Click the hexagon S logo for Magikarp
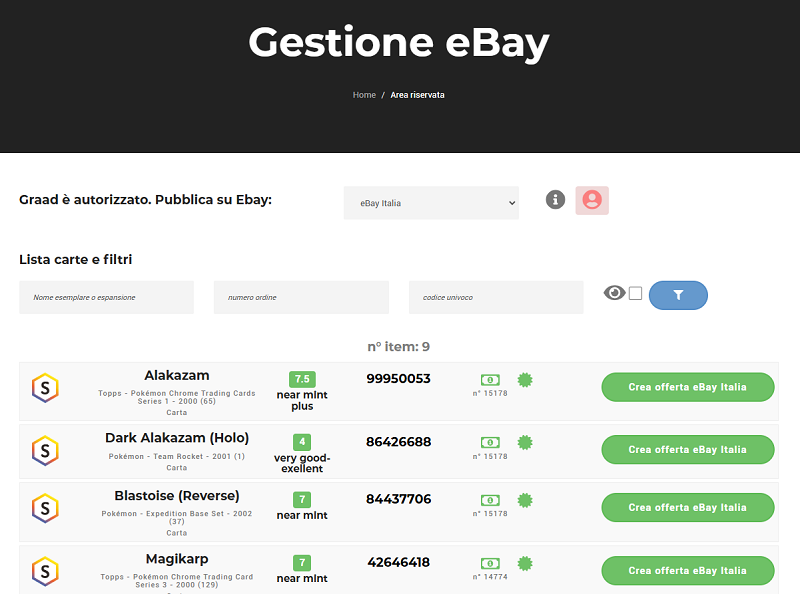Viewport: 800px width, 594px height. tap(45, 571)
